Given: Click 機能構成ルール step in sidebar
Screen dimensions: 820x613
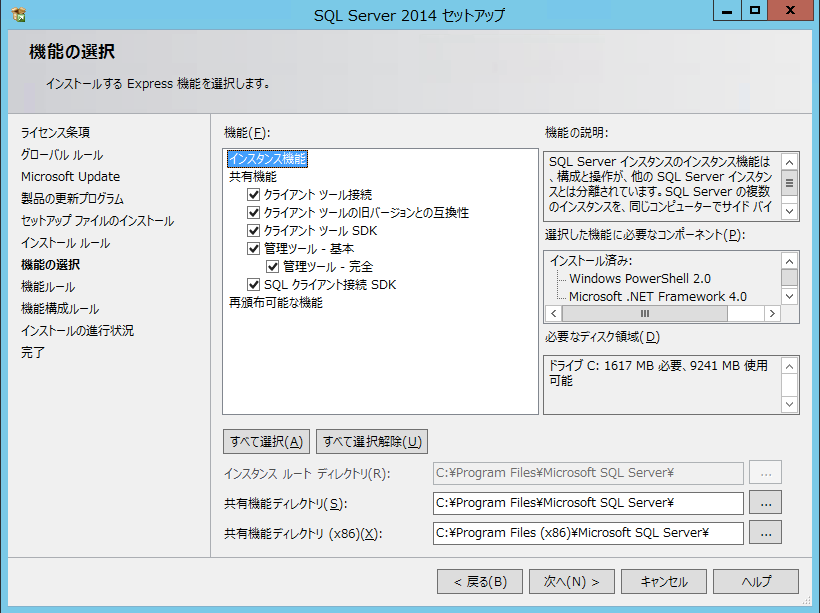Looking at the screenshot, I should pos(60,309).
